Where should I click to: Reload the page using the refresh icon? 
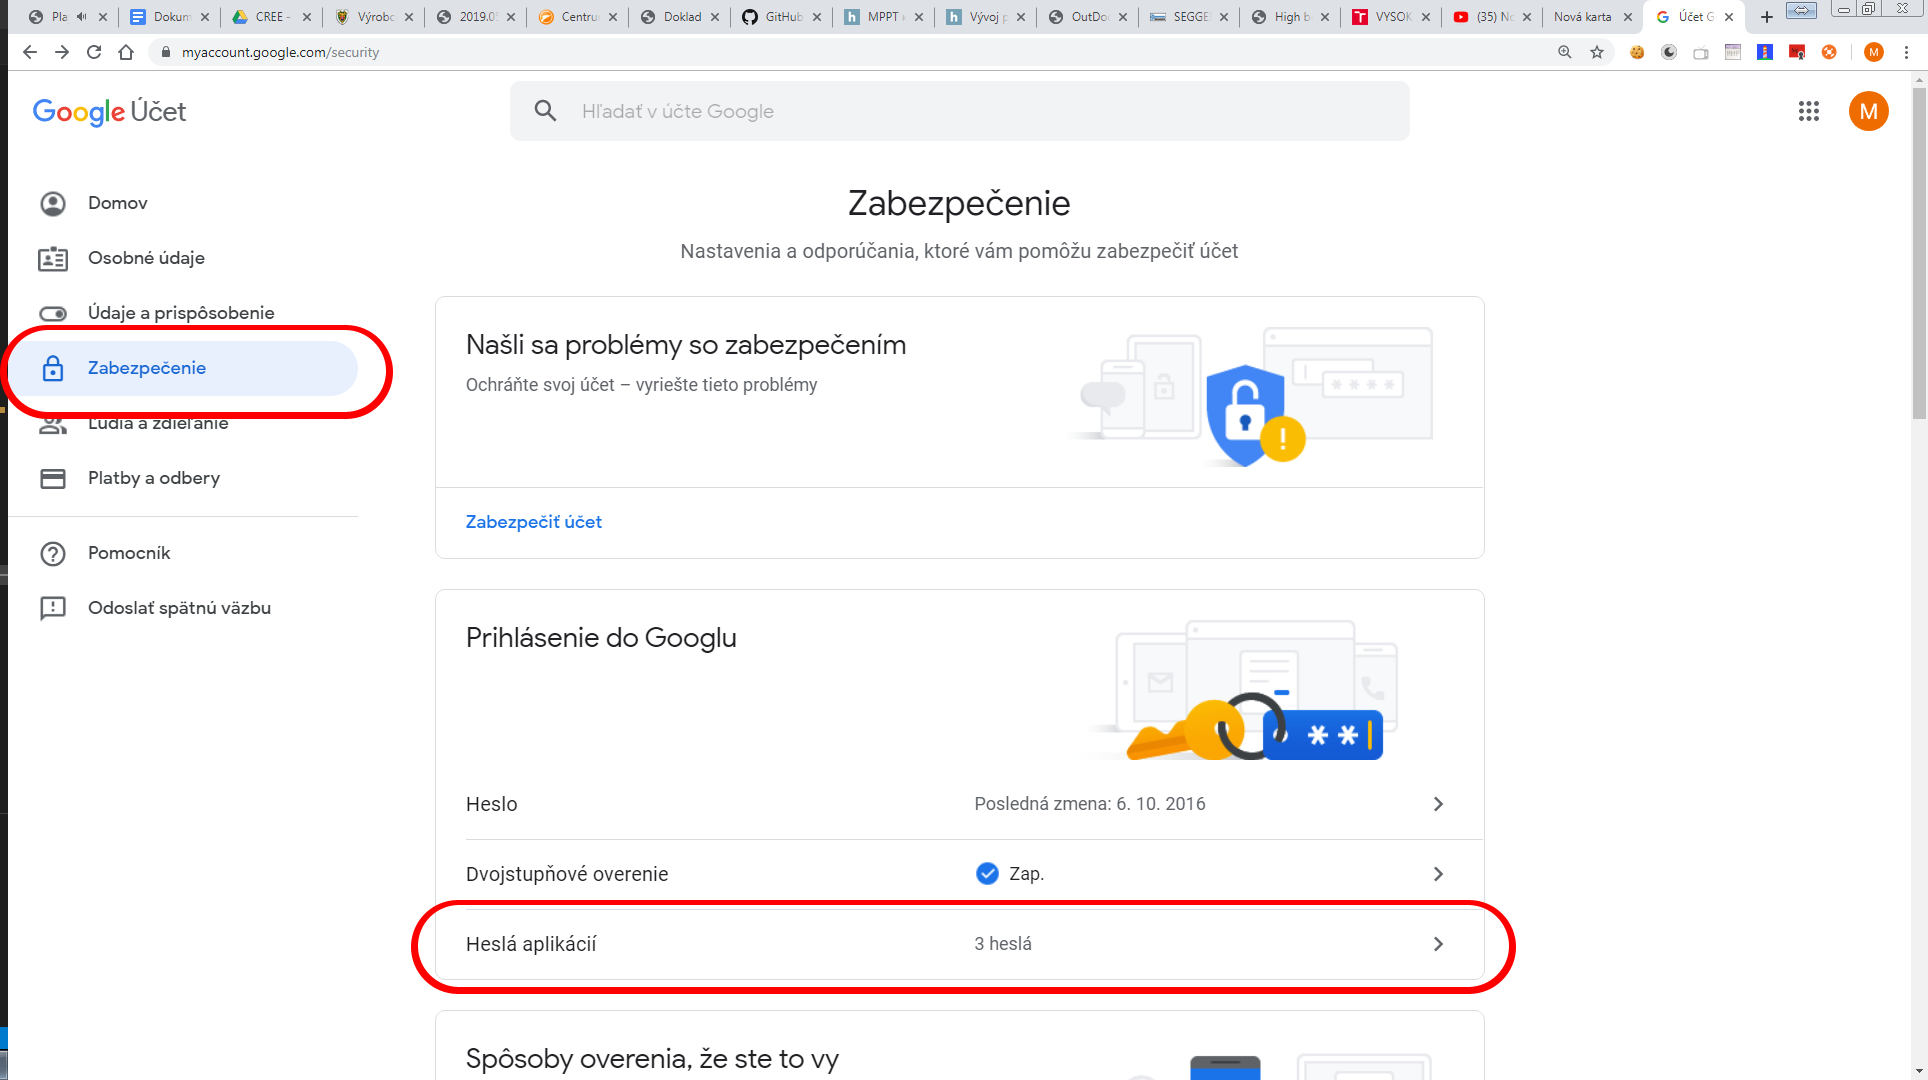[94, 52]
